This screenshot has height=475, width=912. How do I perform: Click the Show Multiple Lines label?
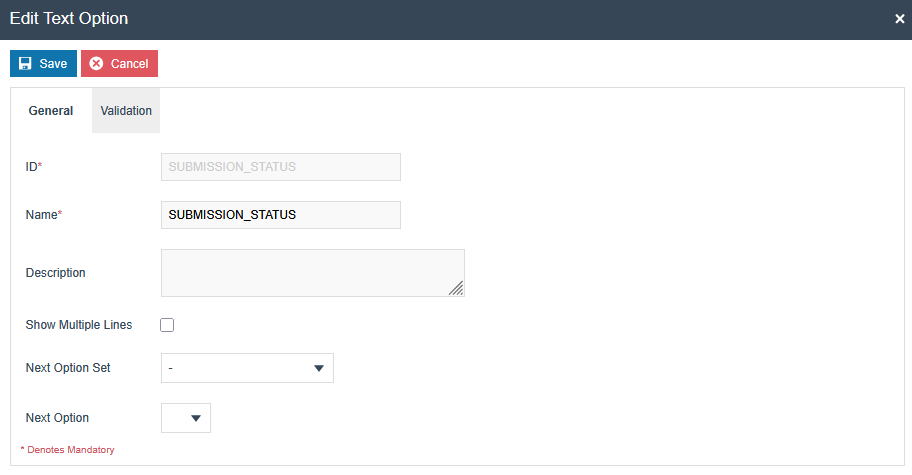coord(79,325)
